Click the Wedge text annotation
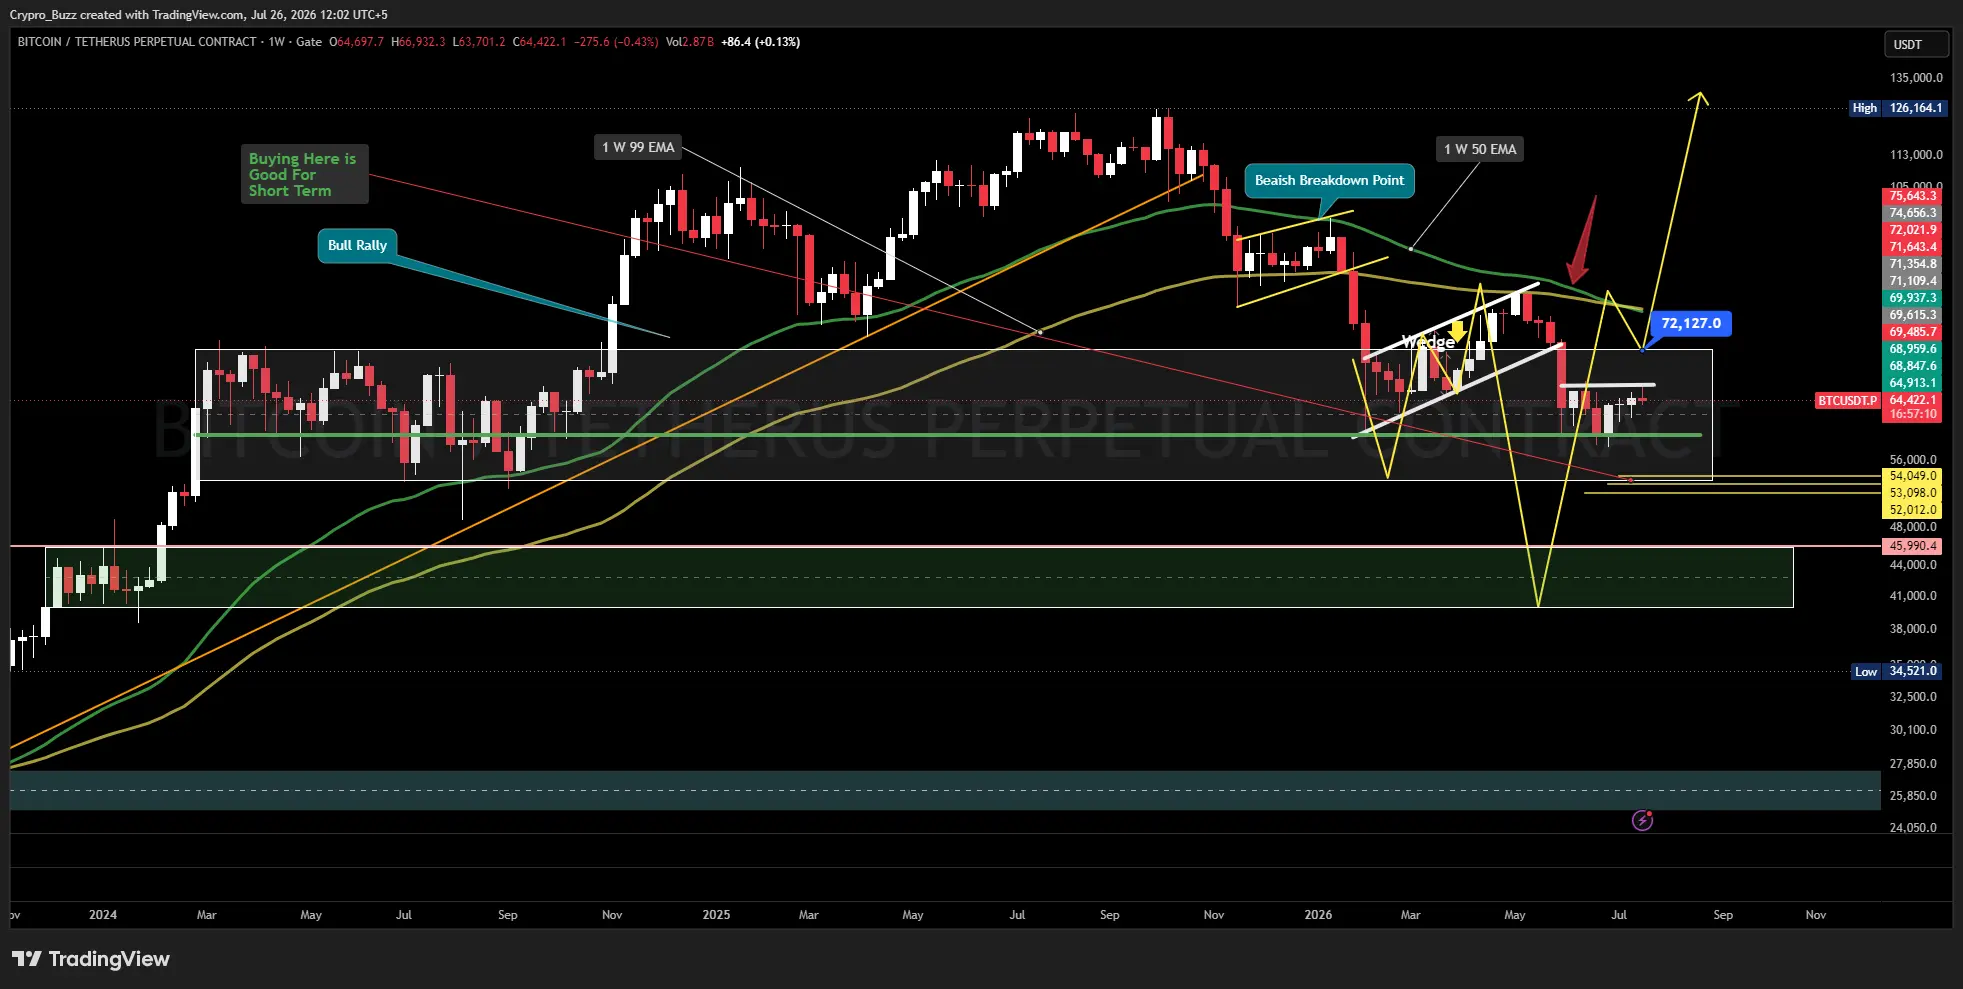Image resolution: width=1963 pixels, height=989 pixels. point(1428,342)
